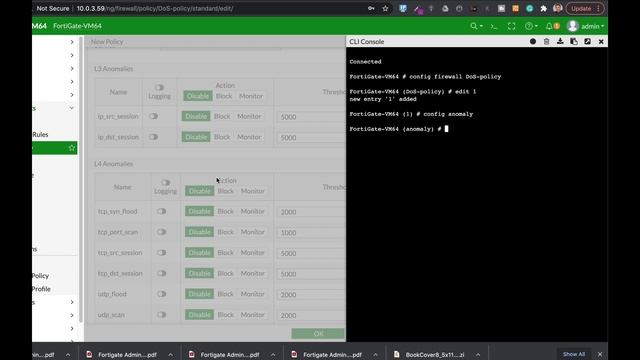Enable logging for tcp_syn_flood
The image size is (640, 360).
(162, 211)
